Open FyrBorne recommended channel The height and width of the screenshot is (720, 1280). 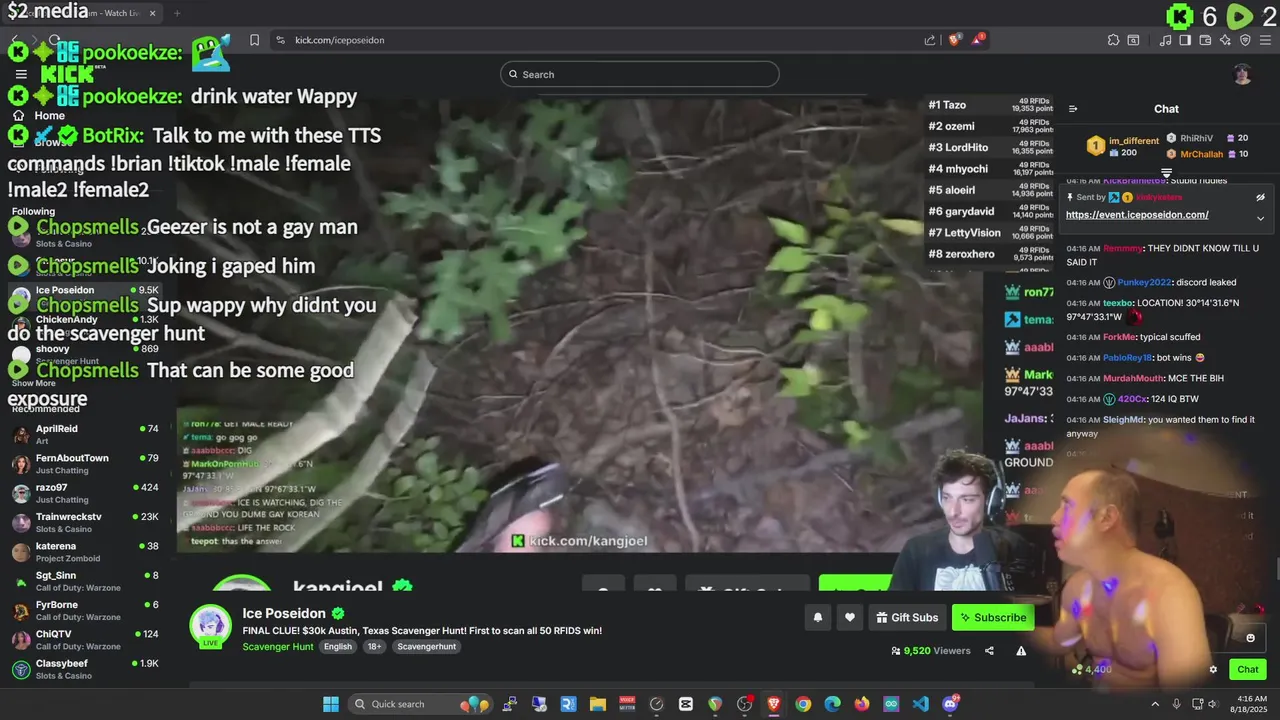(x=88, y=611)
